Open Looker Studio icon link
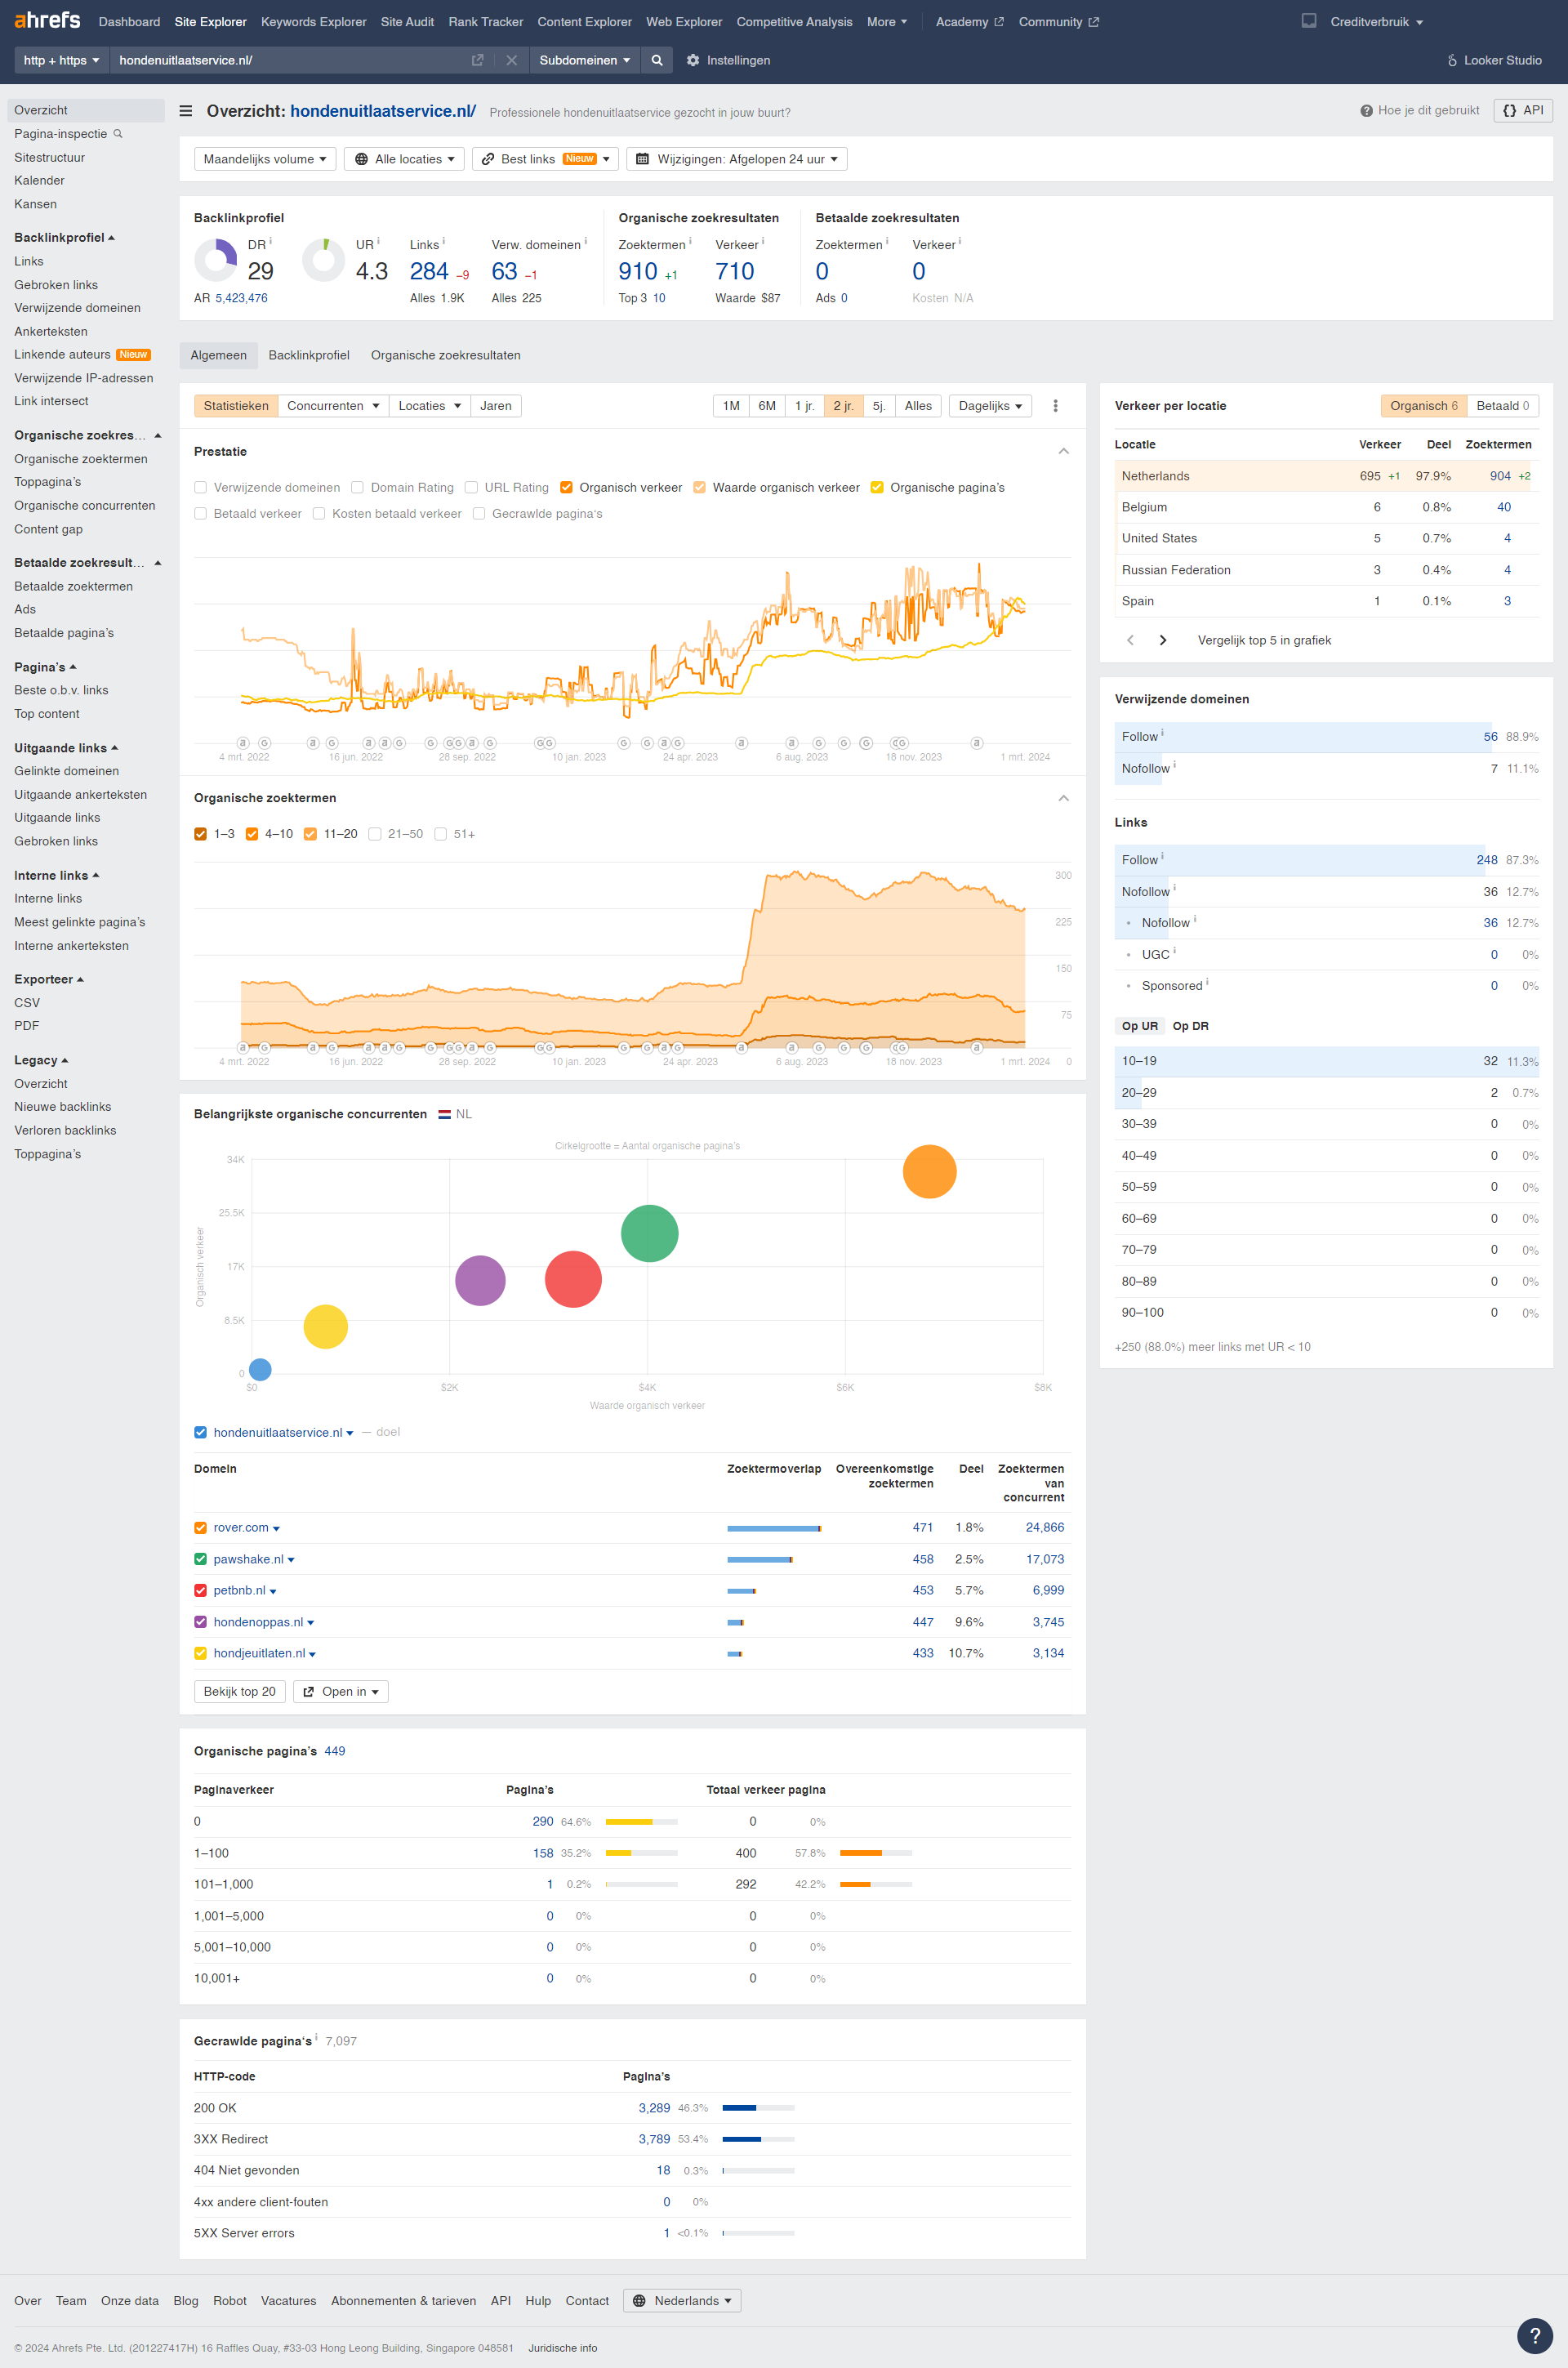 click(x=1452, y=60)
